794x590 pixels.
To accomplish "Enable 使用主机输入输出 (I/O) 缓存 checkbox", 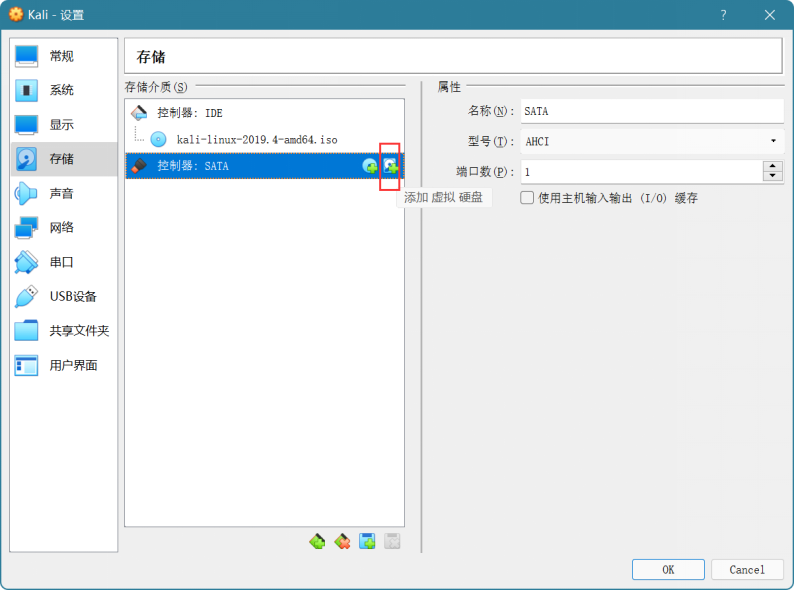I will [527, 198].
